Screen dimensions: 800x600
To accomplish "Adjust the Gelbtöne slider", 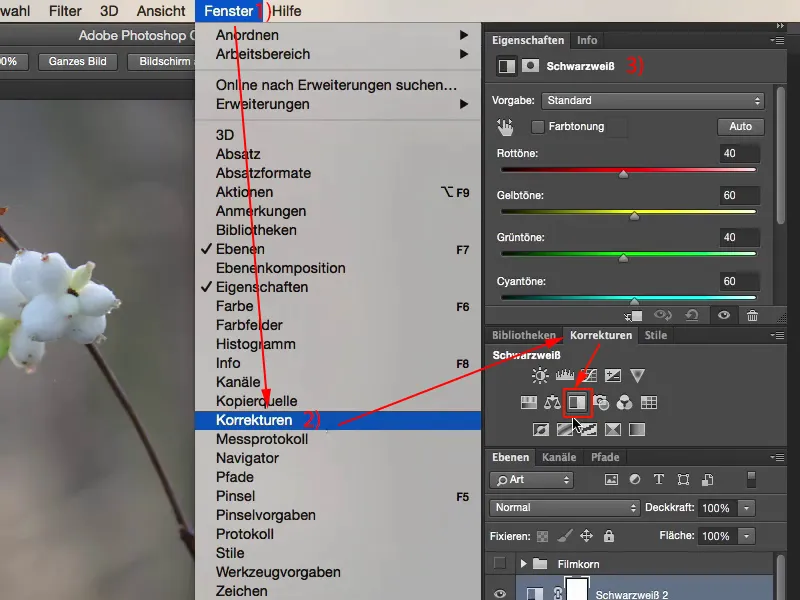I will tap(634, 216).
